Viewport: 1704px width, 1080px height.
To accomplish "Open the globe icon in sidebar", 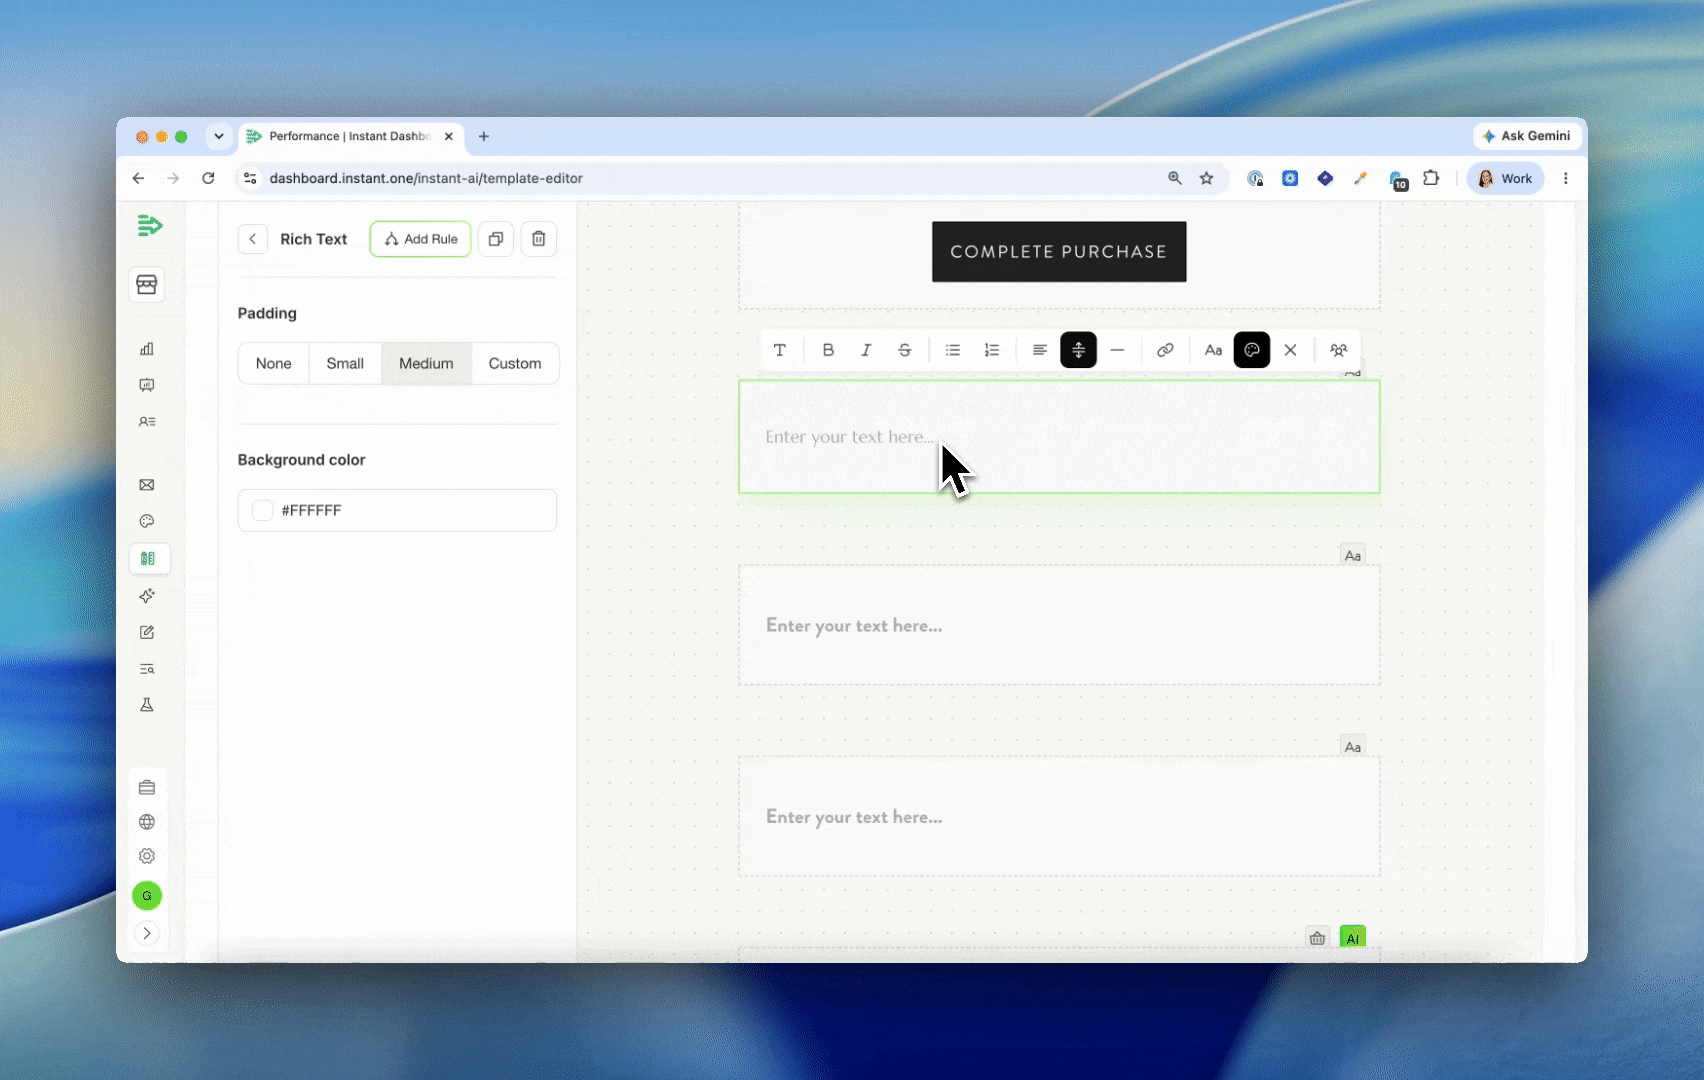I will click(147, 822).
